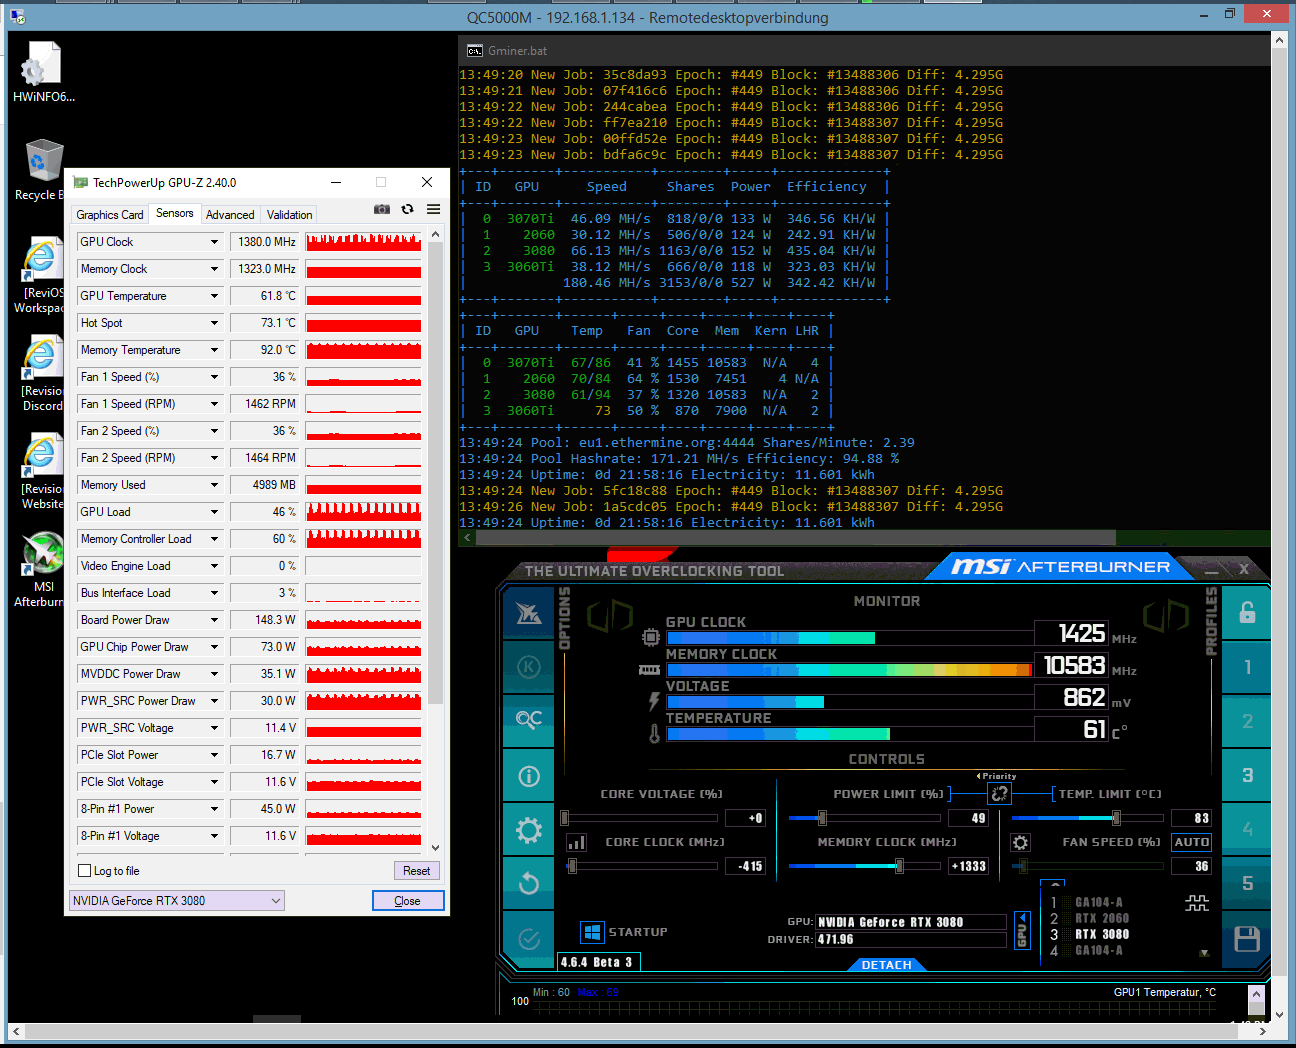Expand the Memory Clock sensor dropdown
The image size is (1296, 1048).
214,269
